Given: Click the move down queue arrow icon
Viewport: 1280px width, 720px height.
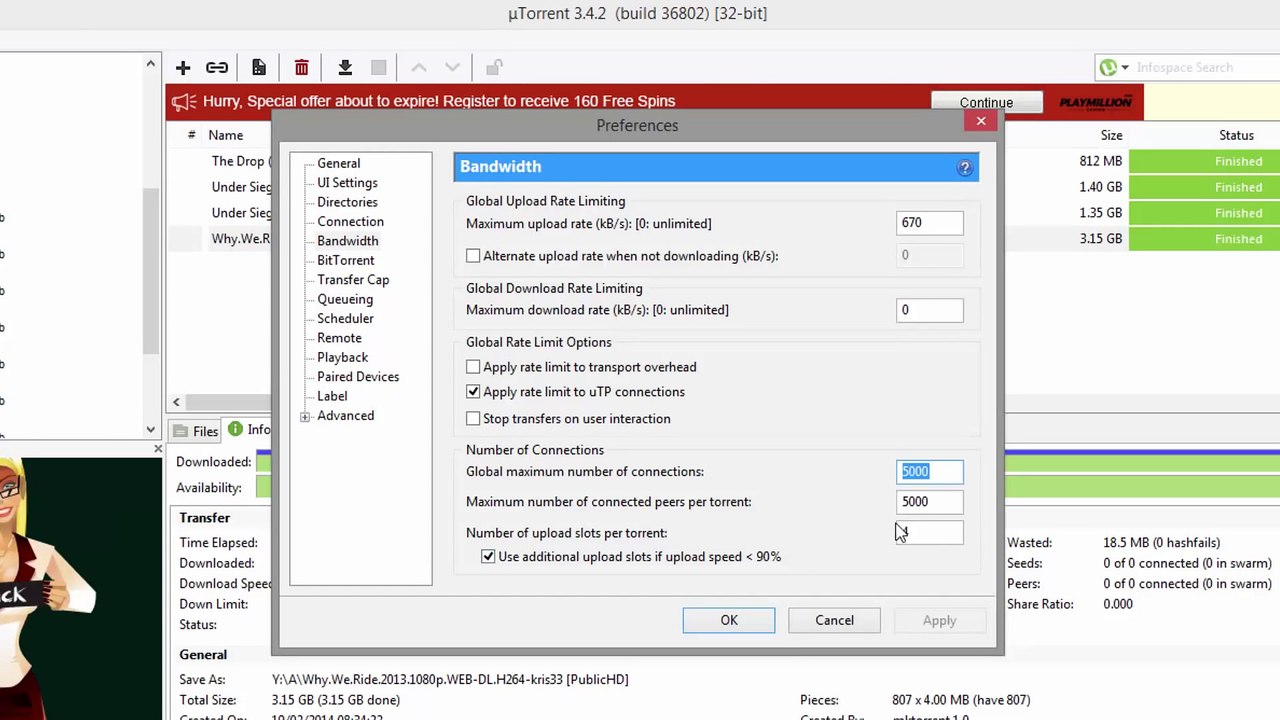Looking at the screenshot, I should 452,68.
